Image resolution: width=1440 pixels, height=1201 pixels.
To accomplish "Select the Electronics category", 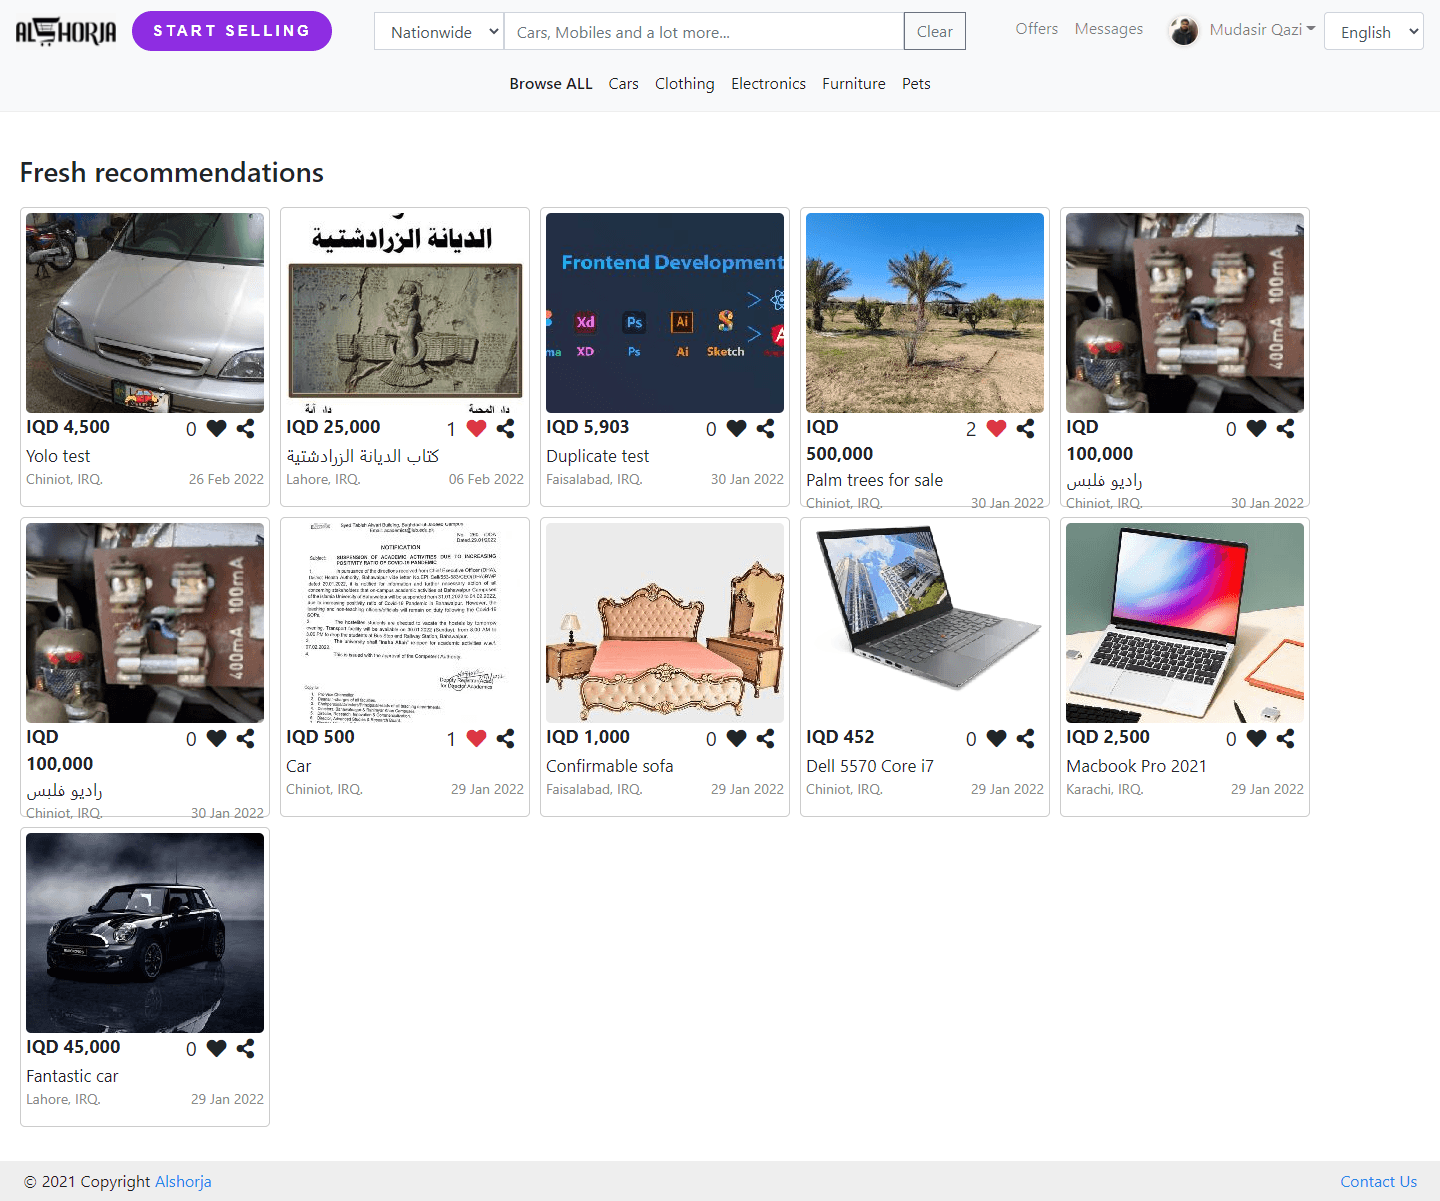I will [x=768, y=84].
